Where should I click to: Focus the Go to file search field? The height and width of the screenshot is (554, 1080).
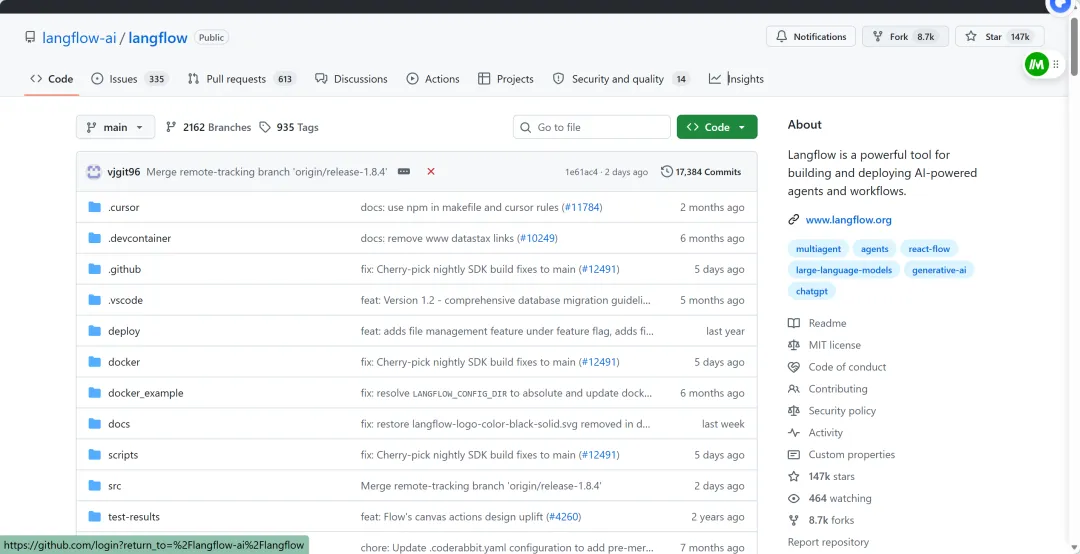tap(592, 127)
